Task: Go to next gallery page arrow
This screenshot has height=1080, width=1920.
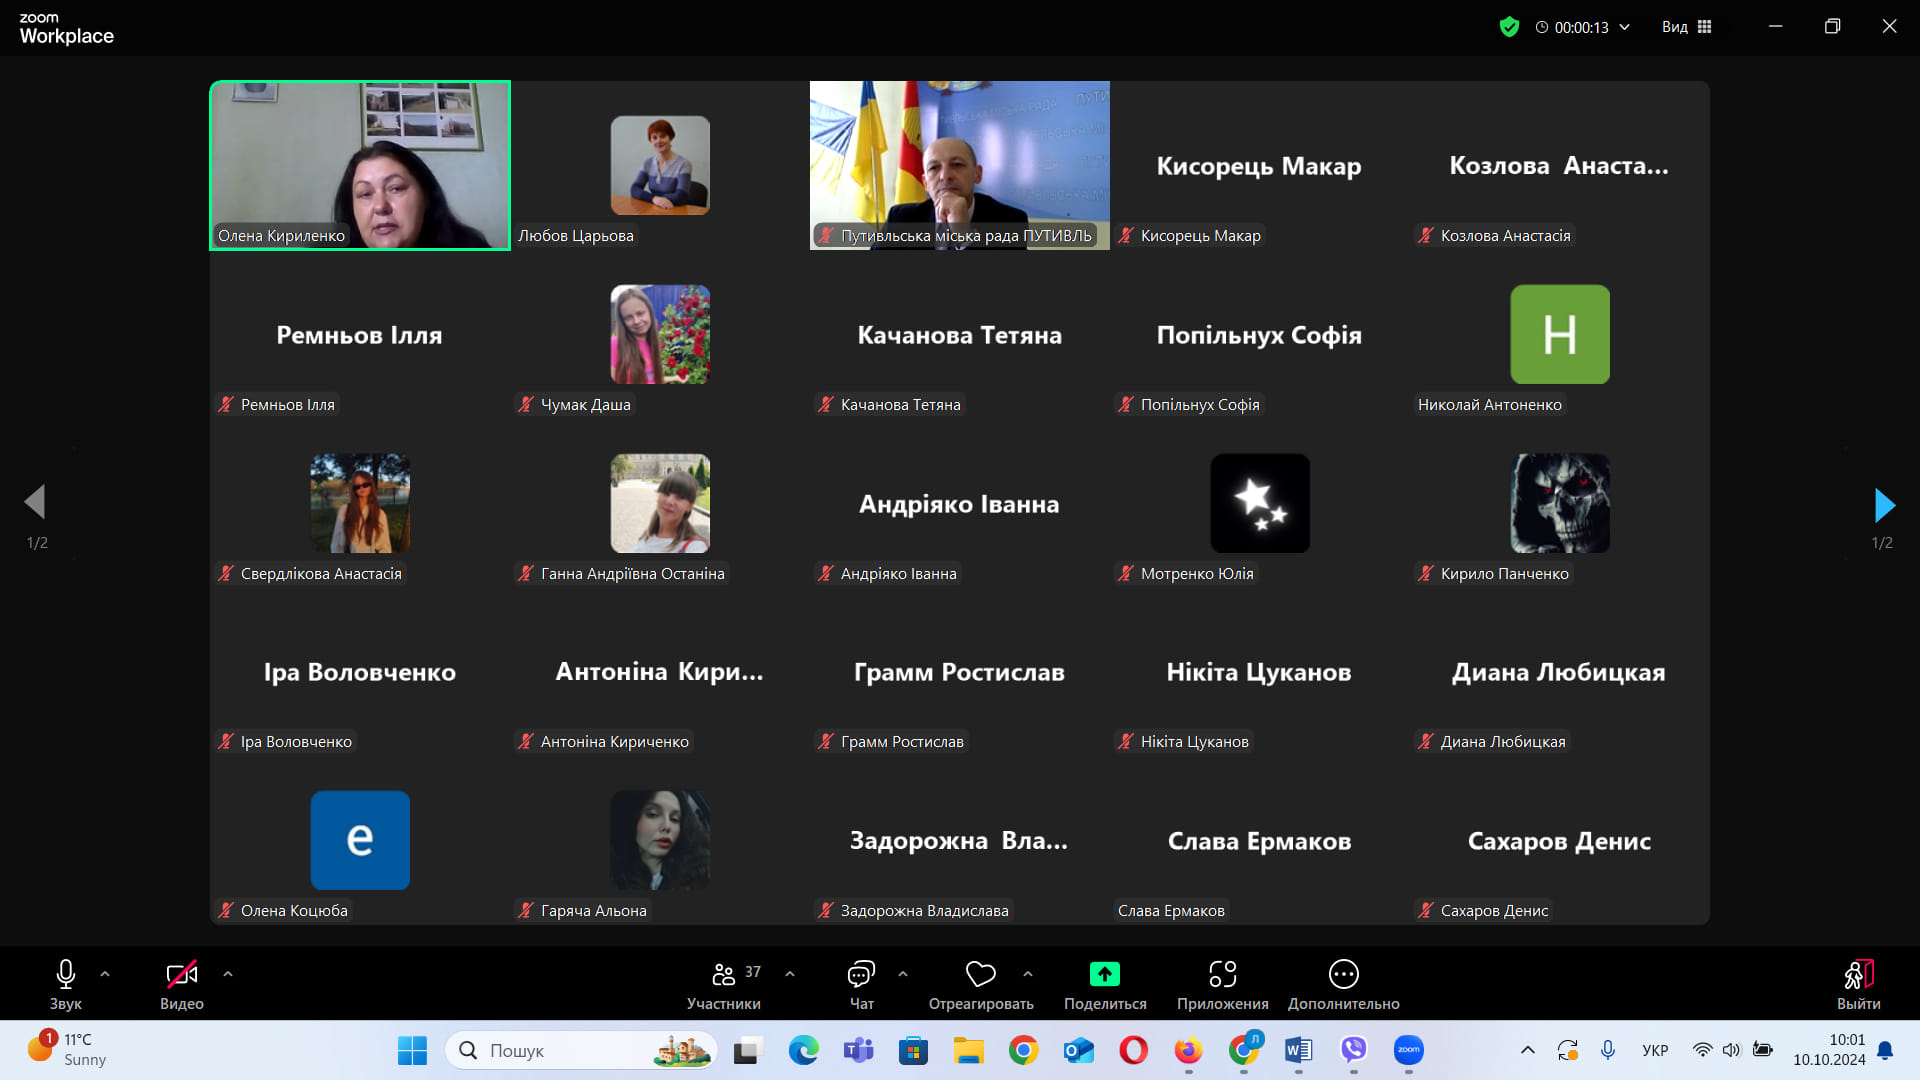Action: pyautogui.click(x=1884, y=505)
